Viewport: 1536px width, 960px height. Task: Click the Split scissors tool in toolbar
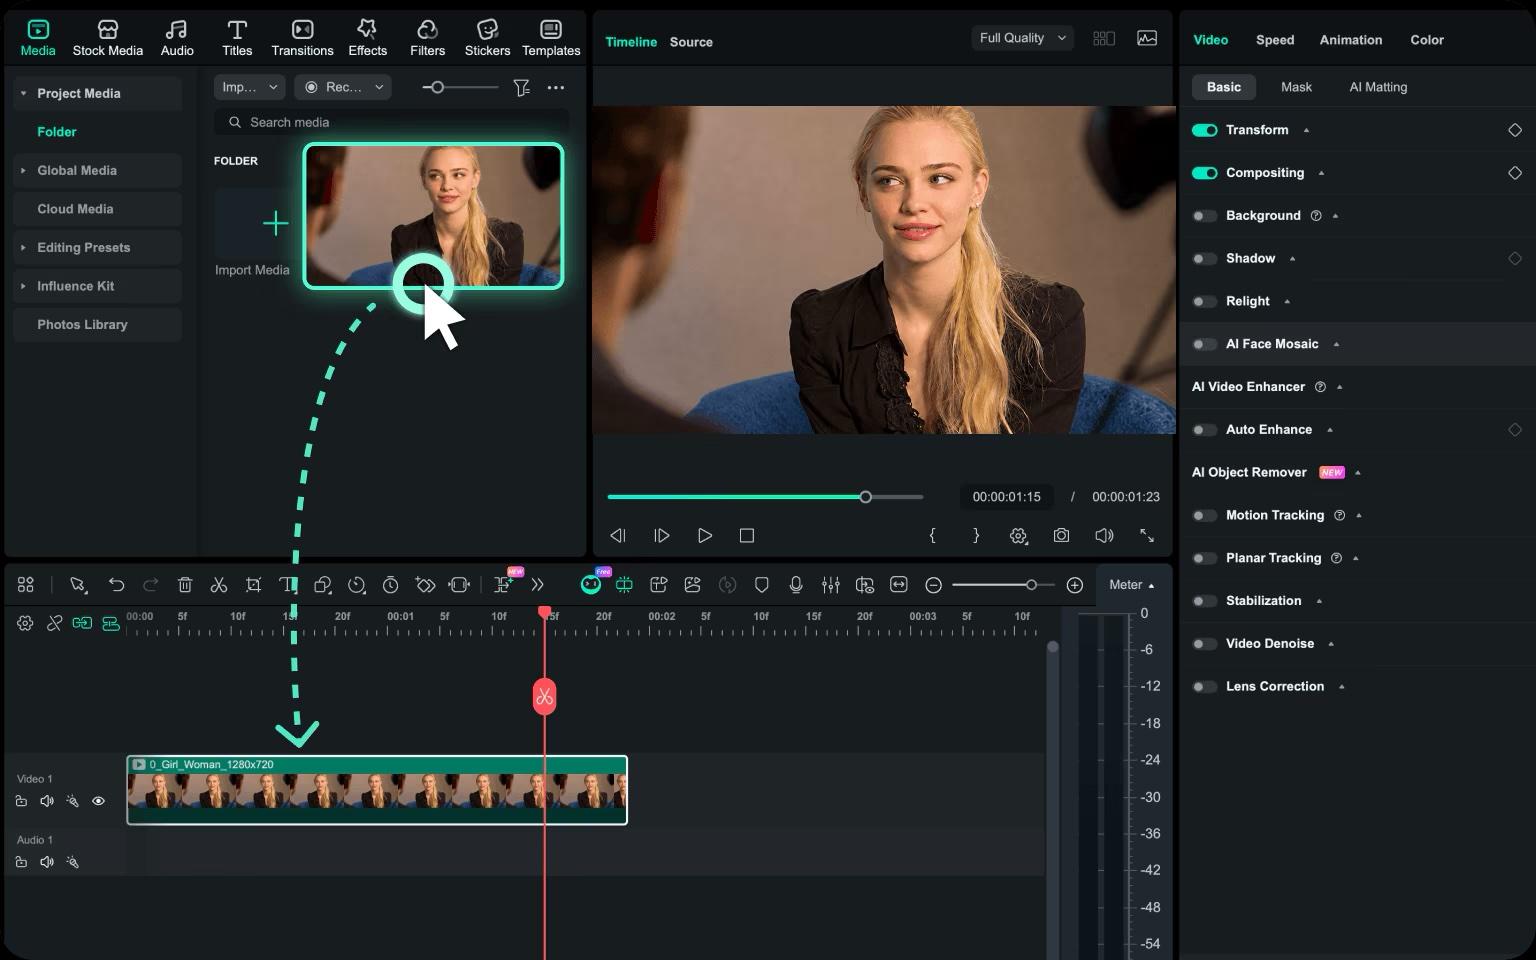click(x=219, y=585)
